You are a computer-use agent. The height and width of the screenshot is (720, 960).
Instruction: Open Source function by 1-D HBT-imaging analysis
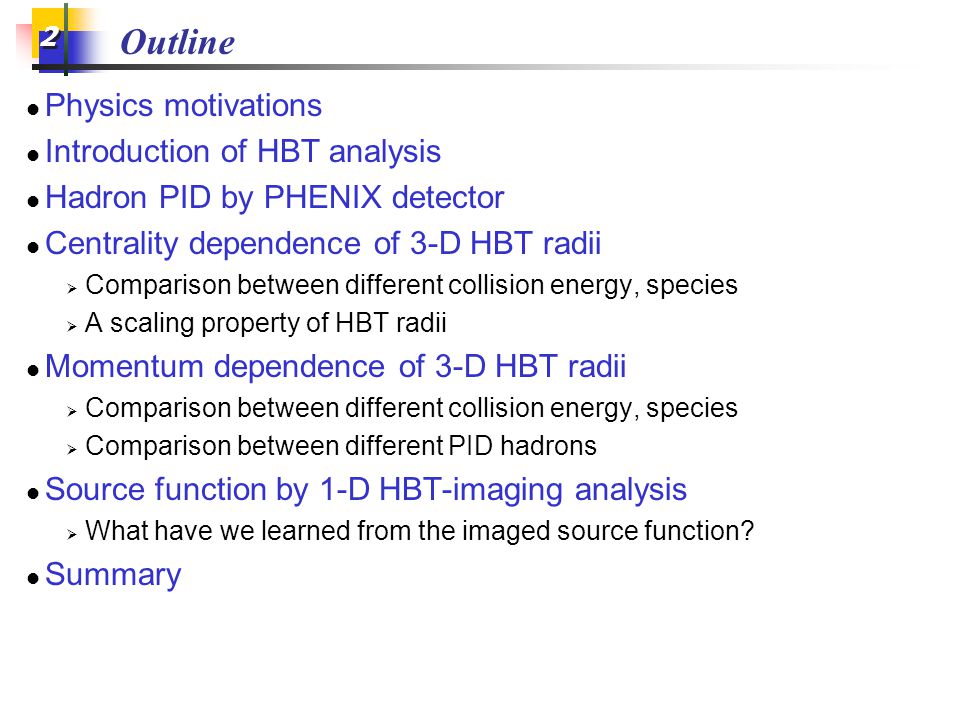pos(366,490)
